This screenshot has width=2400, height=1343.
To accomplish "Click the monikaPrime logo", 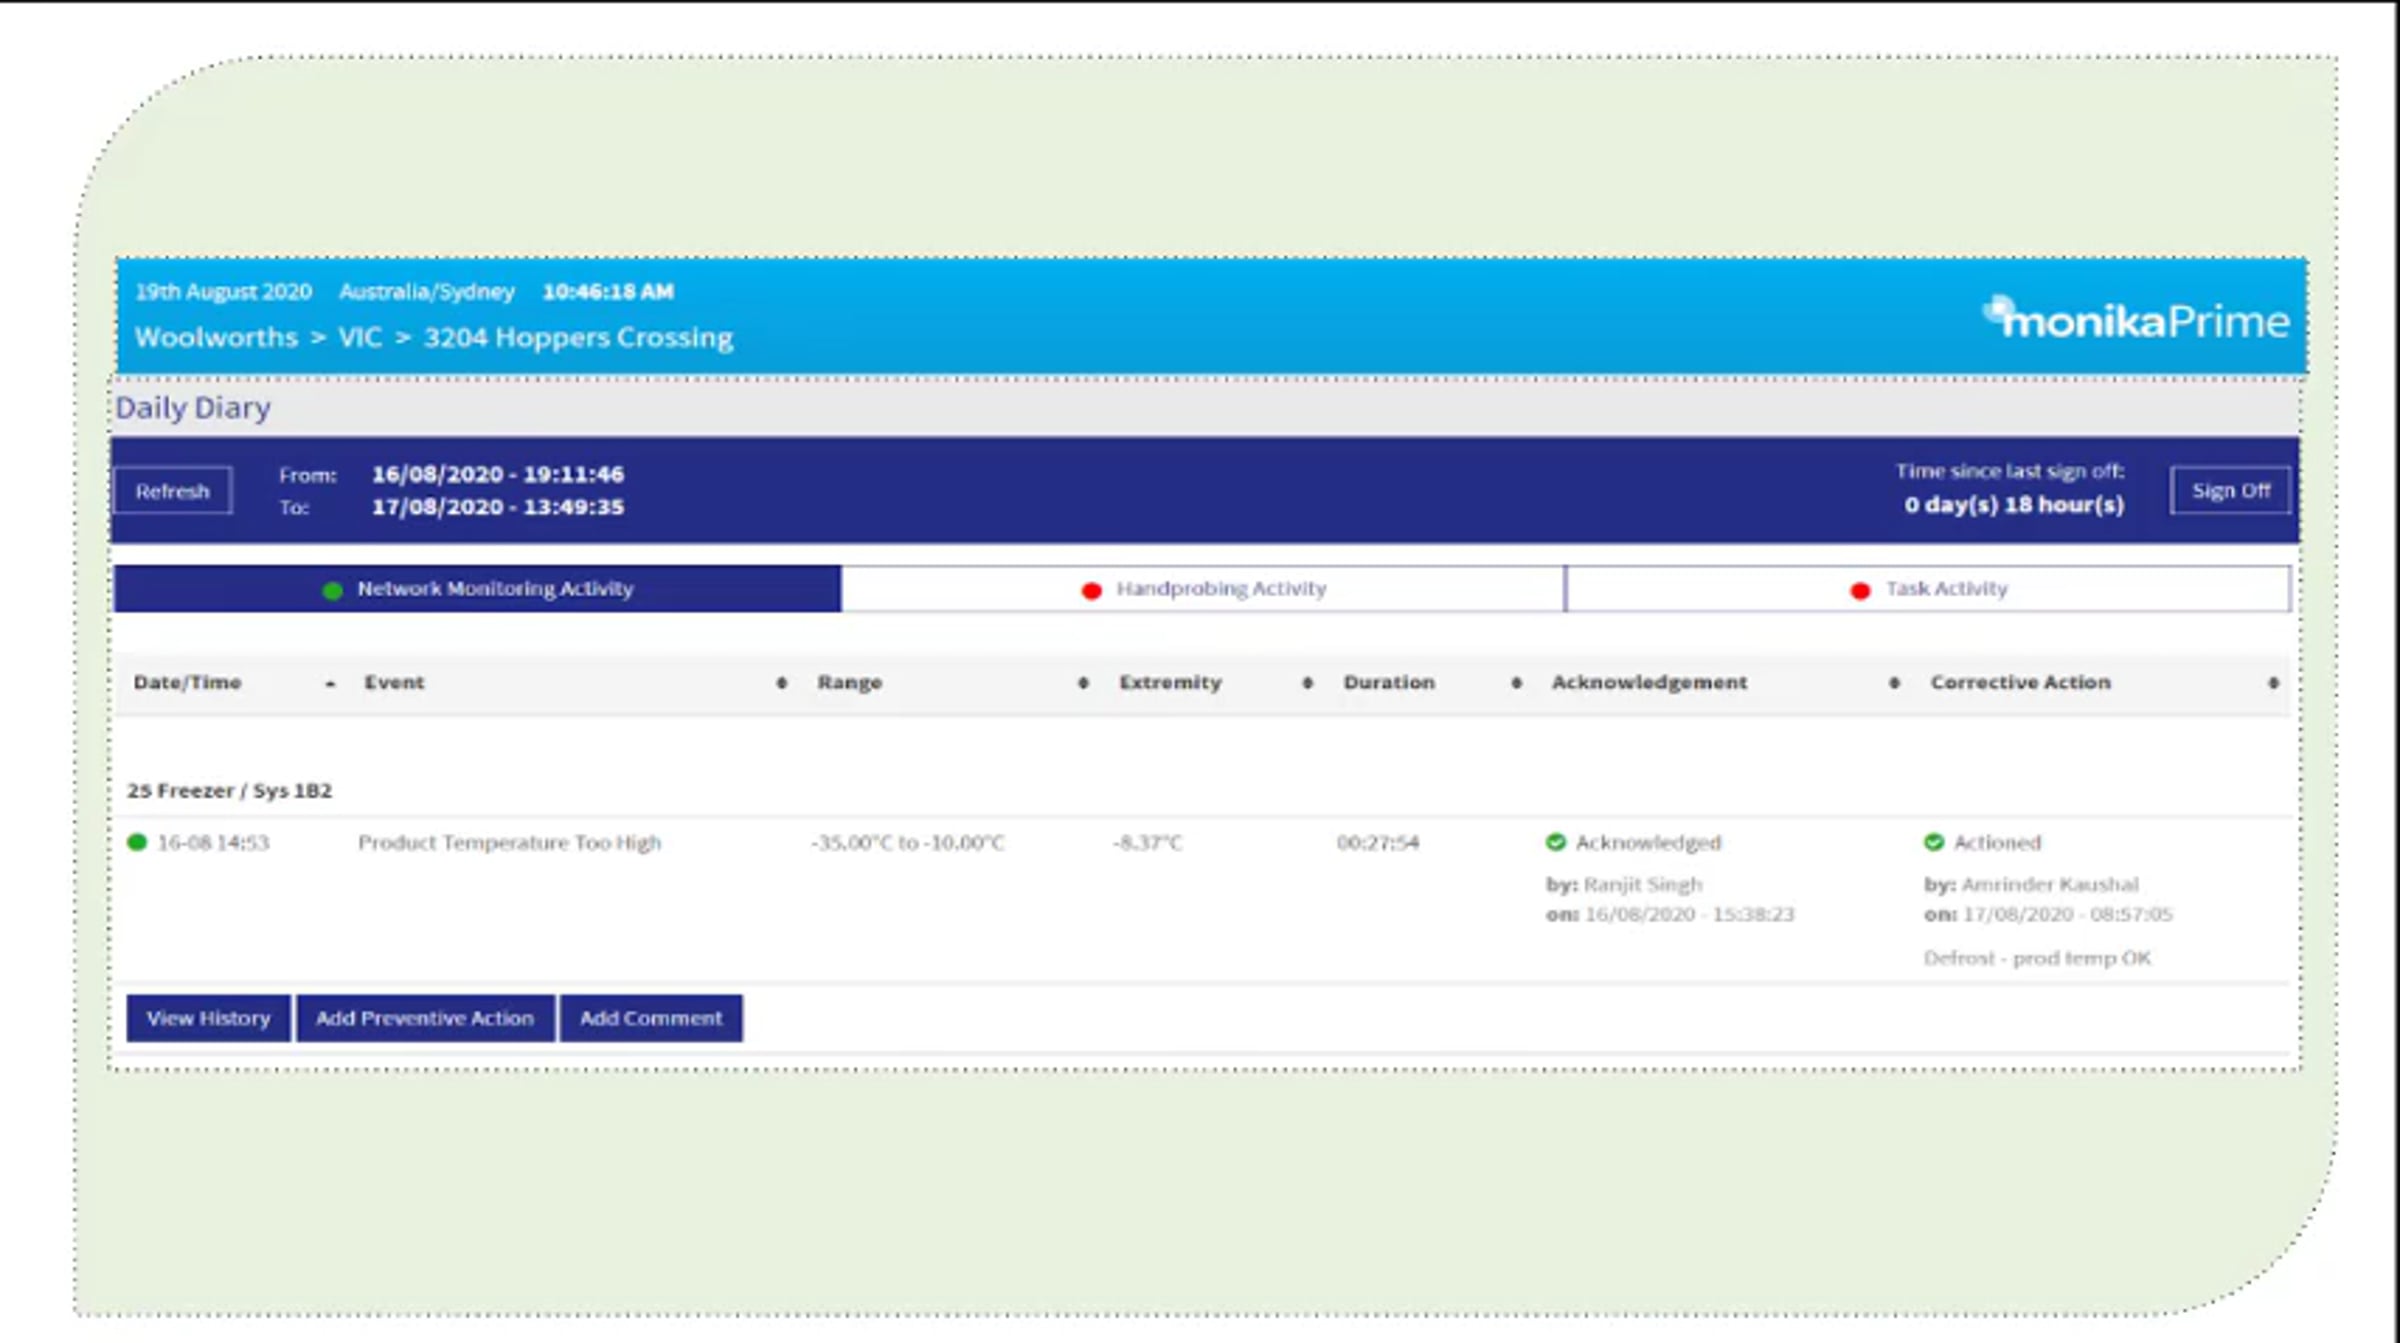I will 2136,320.
